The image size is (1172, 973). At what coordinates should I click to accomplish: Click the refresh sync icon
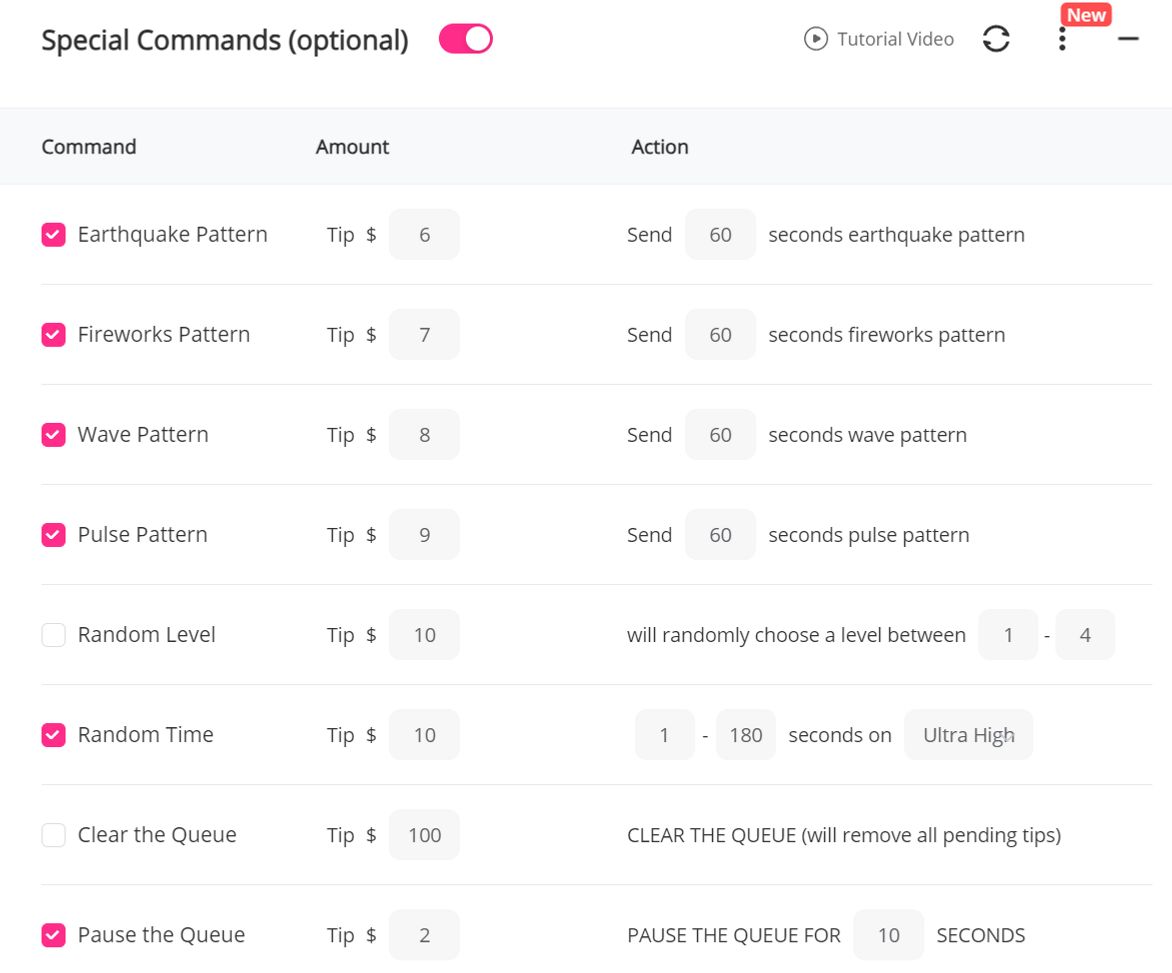coord(996,39)
